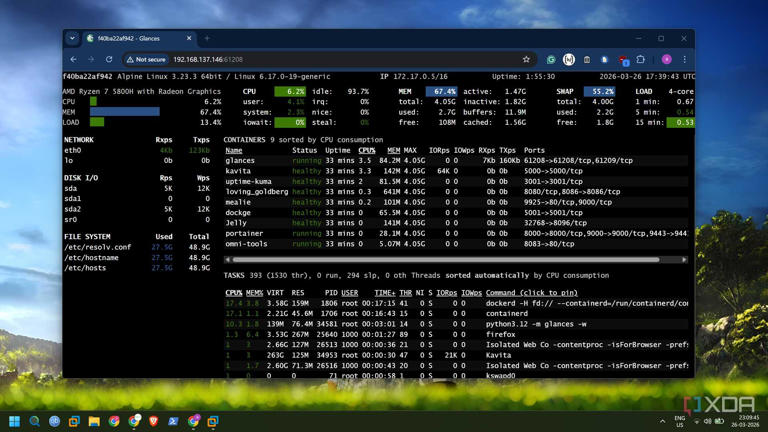Open the browser extensions puzzle icon

click(x=641, y=59)
